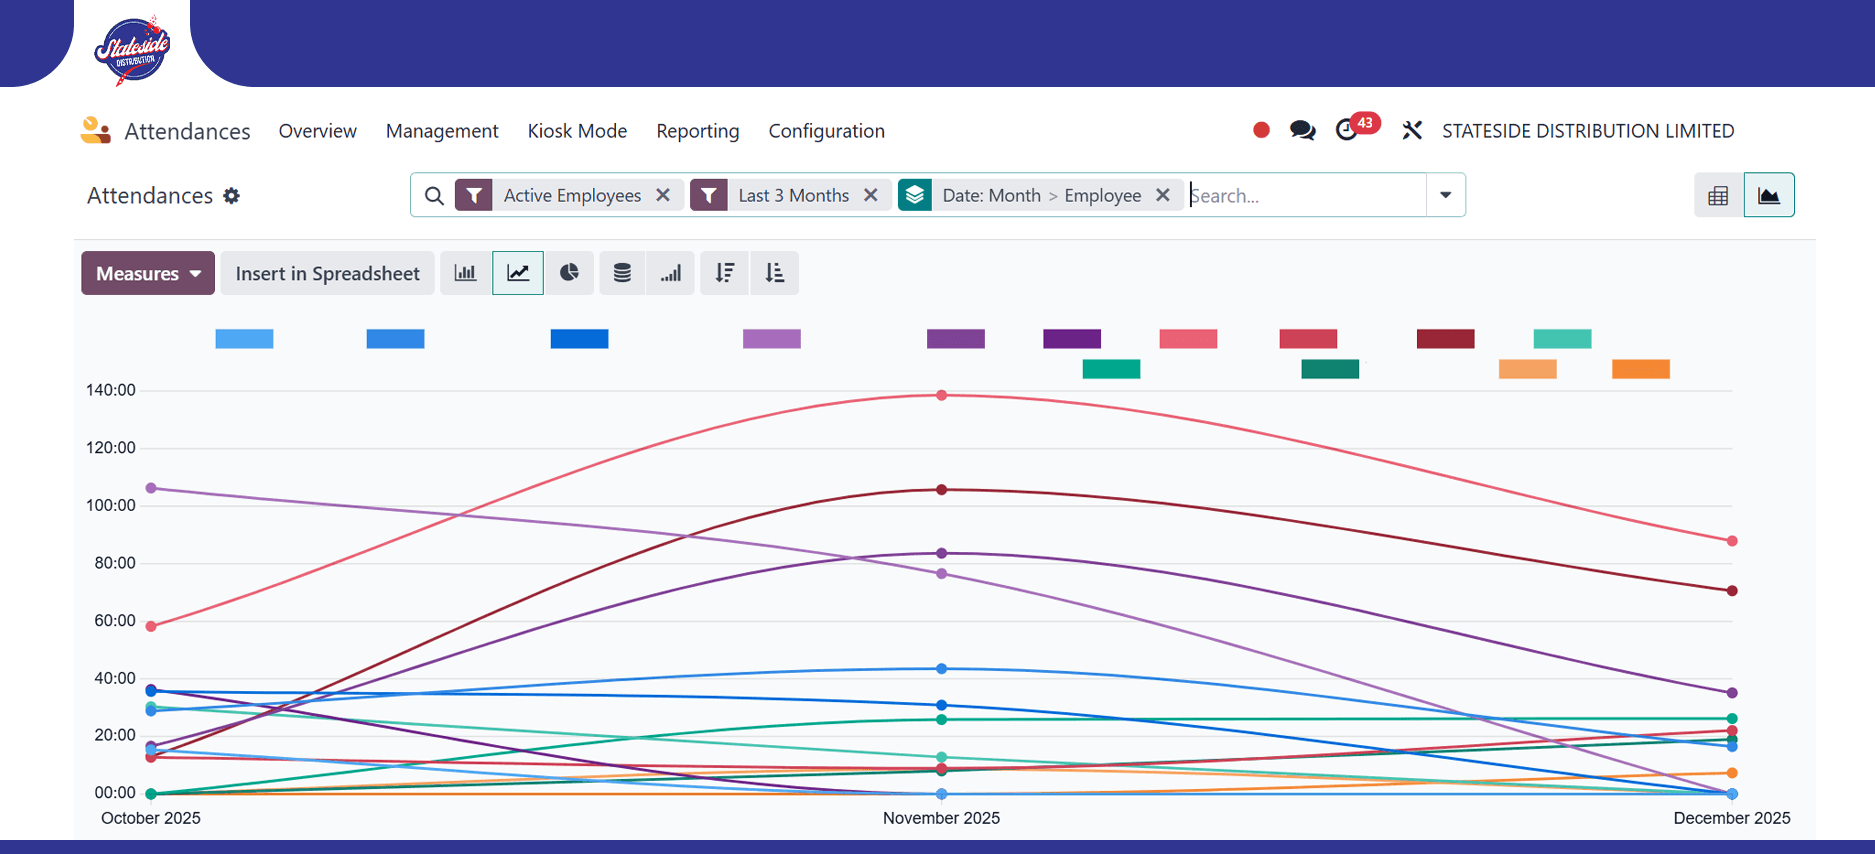Click the search magnifier icon
Screen dimensions: 1875x854
point(434,196)
